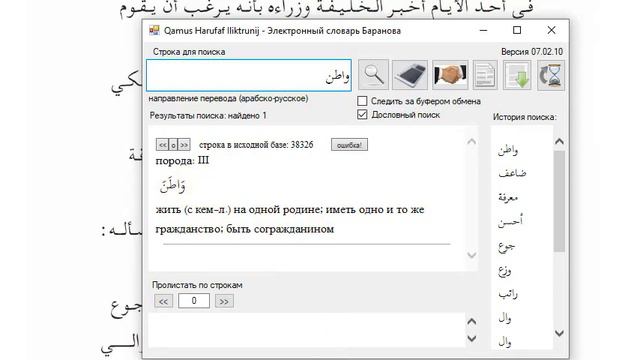Click the magnifying glass search icon
This screenshot has width=640, height=360.
click(x=373, y=75)
